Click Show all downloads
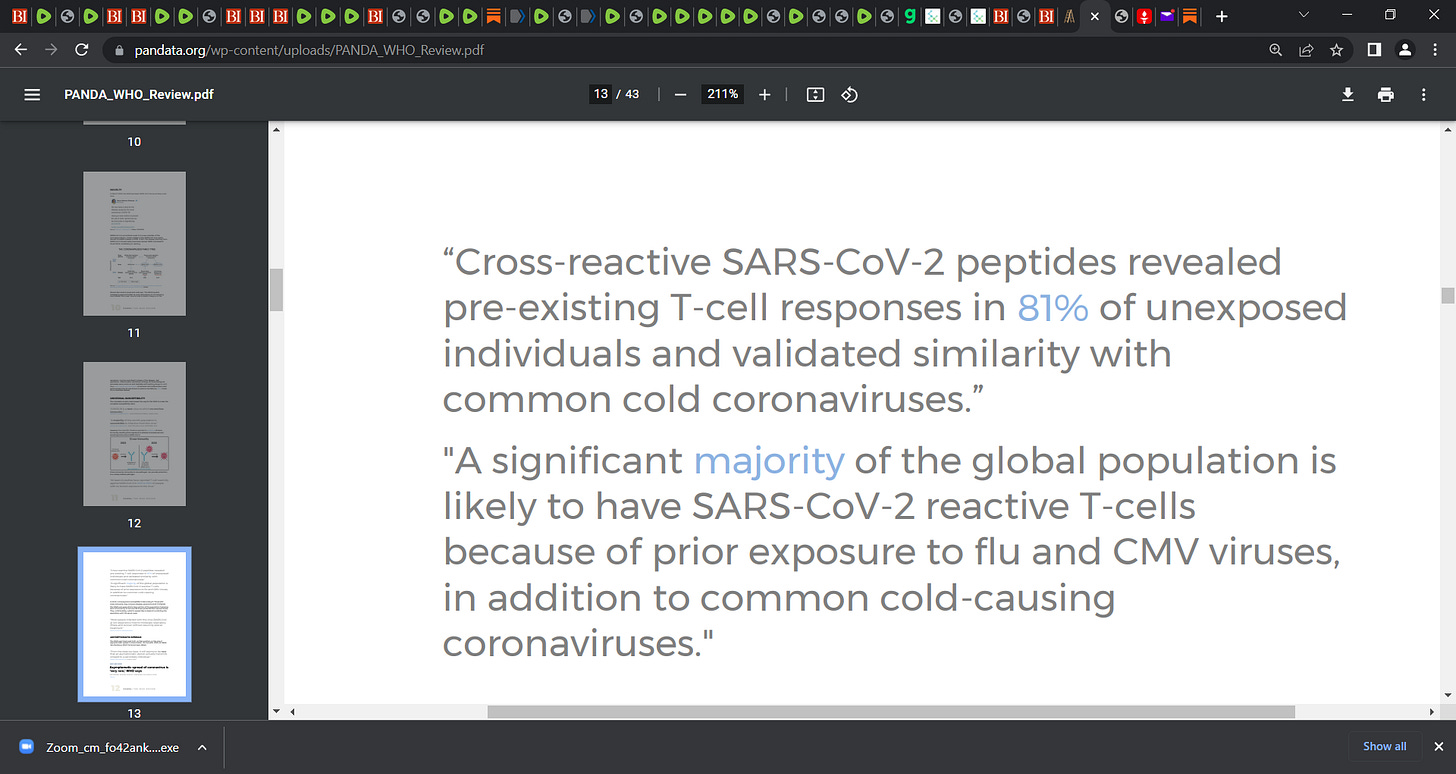1456x774 pixels. point(1385,746)
